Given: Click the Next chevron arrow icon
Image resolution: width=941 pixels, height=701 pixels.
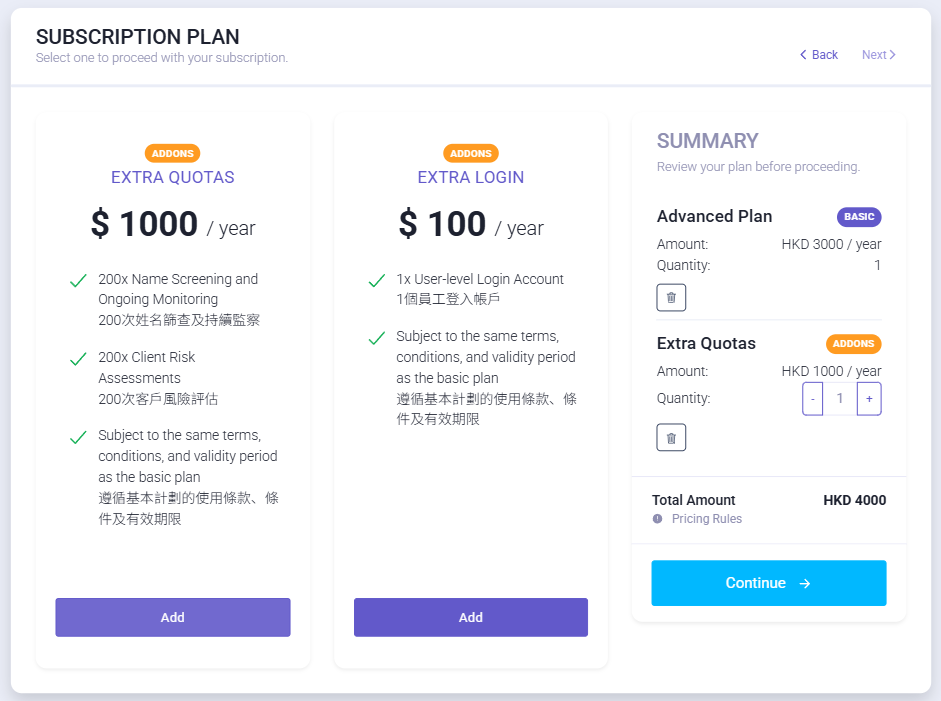Looking at the screenshot, I should [892, 55].
